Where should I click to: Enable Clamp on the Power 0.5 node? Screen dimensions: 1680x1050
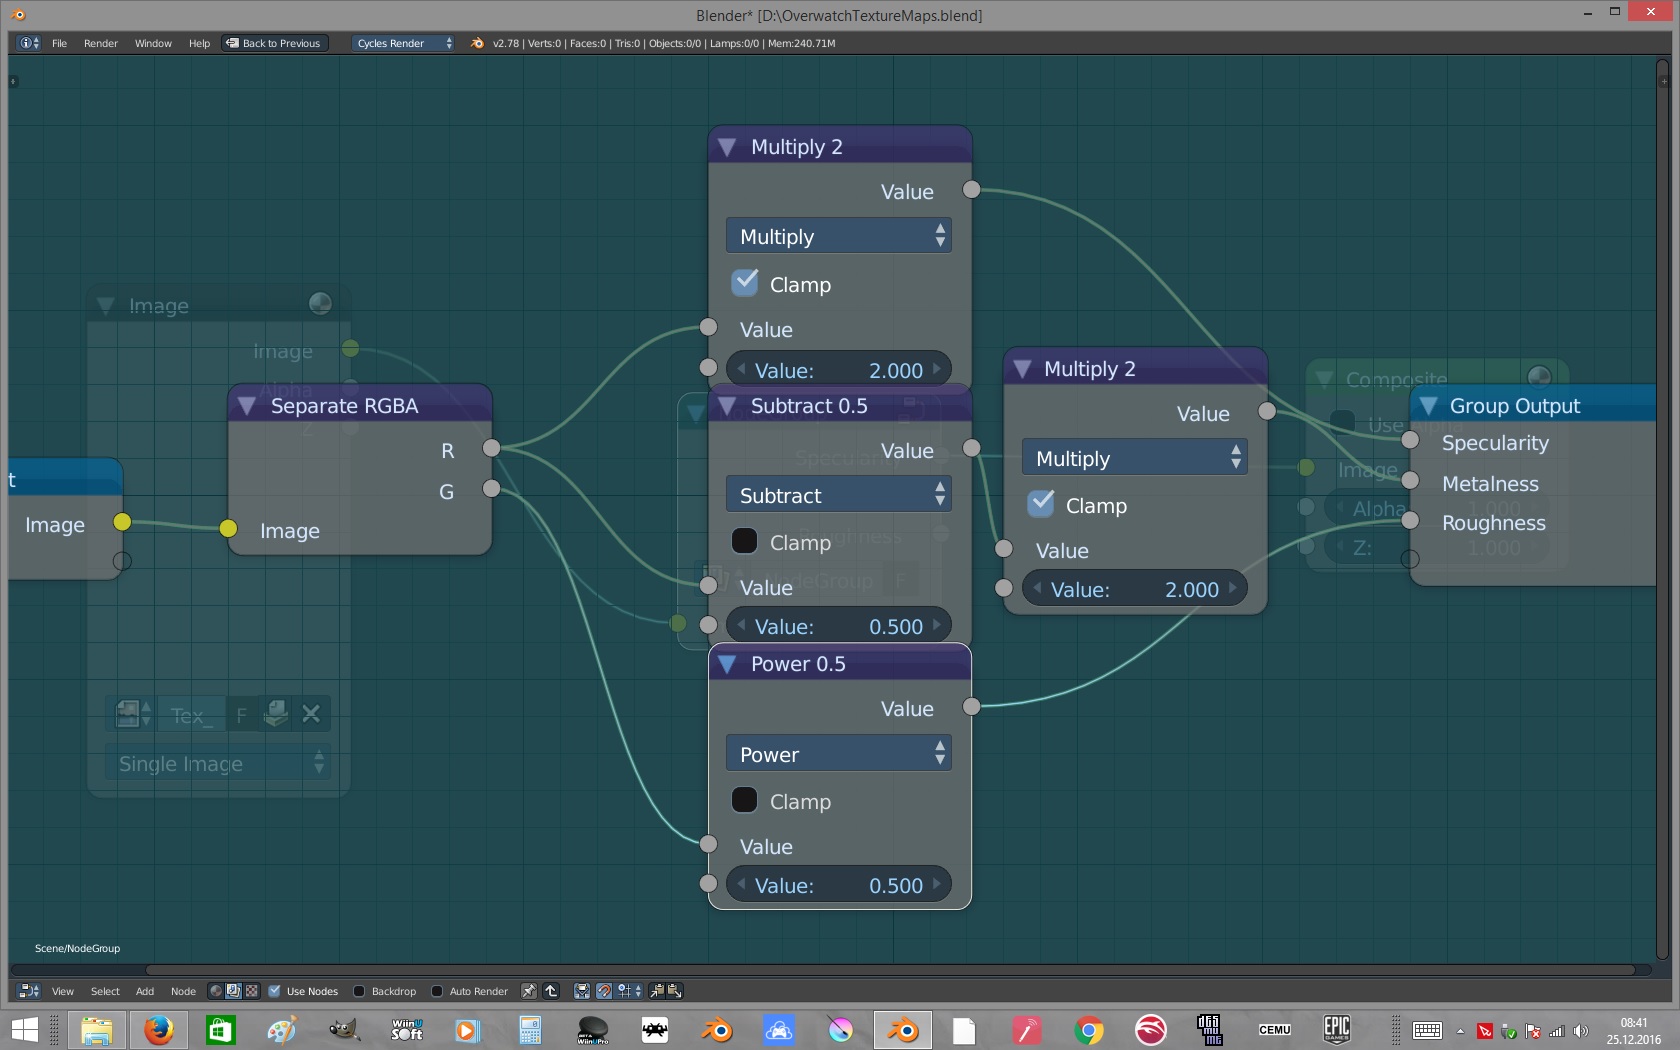[x=745, y=800]
